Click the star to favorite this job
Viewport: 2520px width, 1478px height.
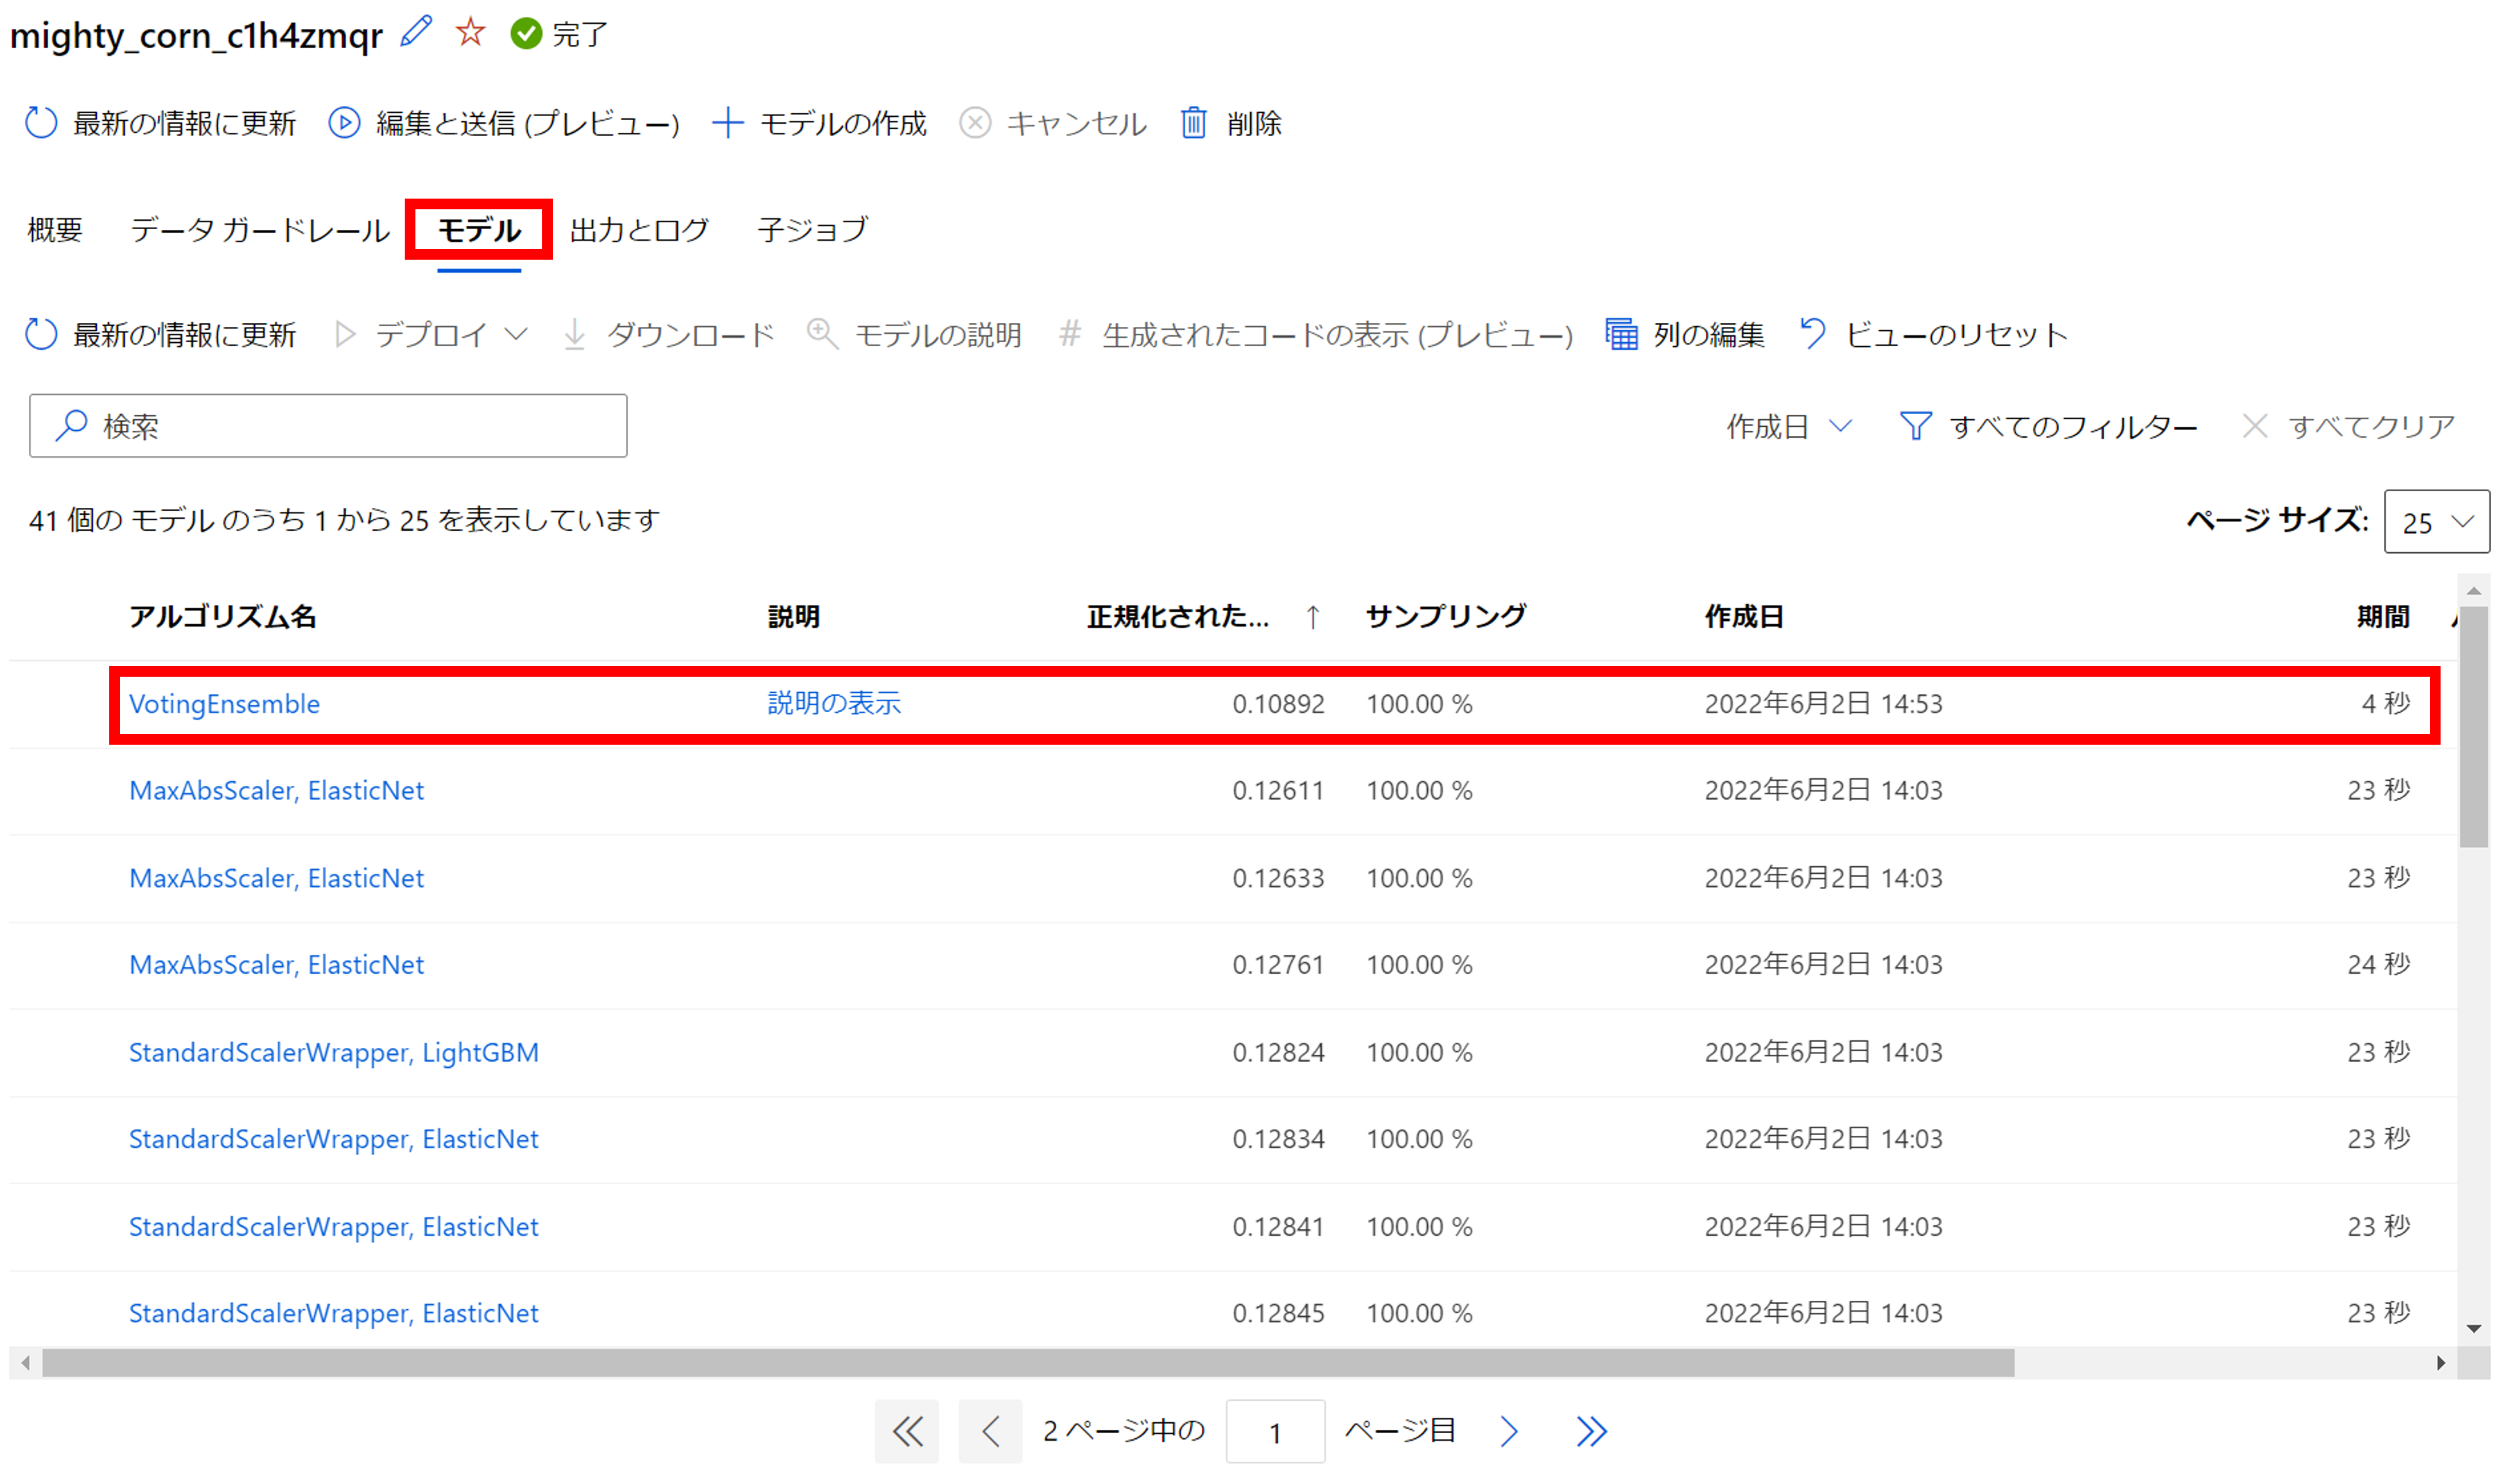pyautogui.click(x=469, y=33)
